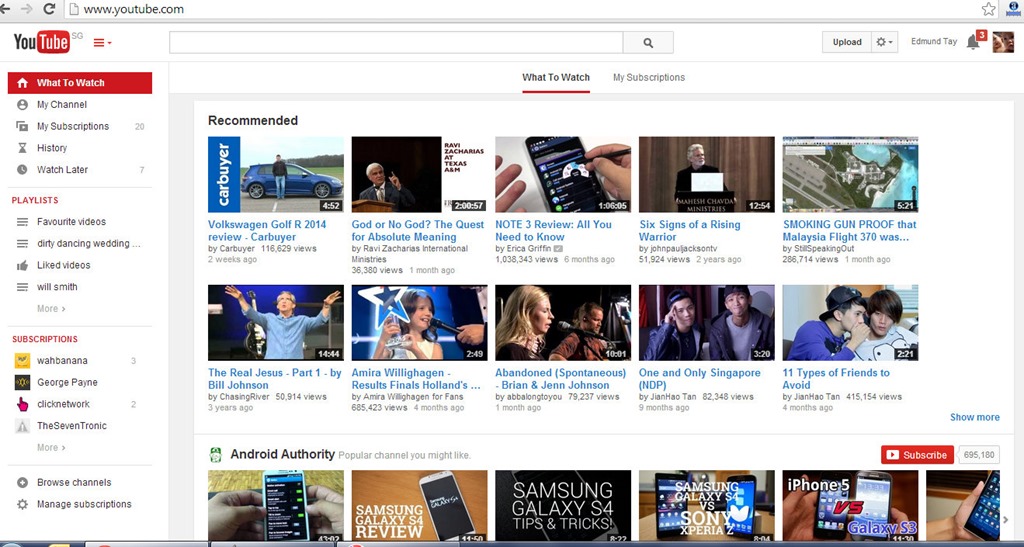Open Amira Willighagen video title
Image resolution: width=1024 pixels, height=547 pixels.
click(x=416, y=379)
